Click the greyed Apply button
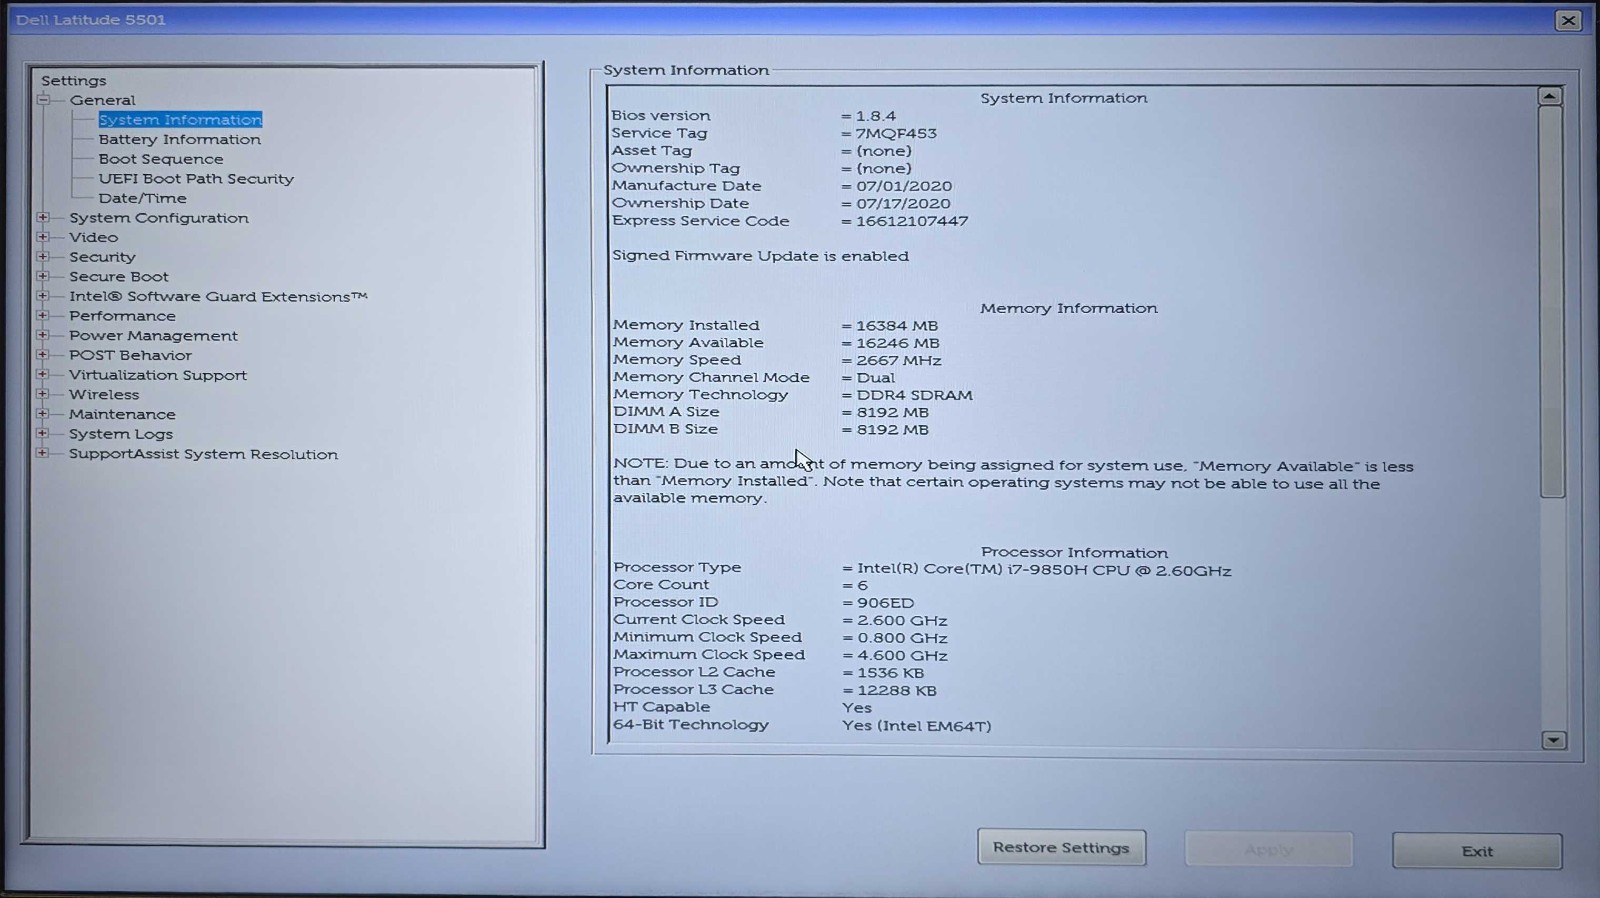 [x=1269, y=849]
